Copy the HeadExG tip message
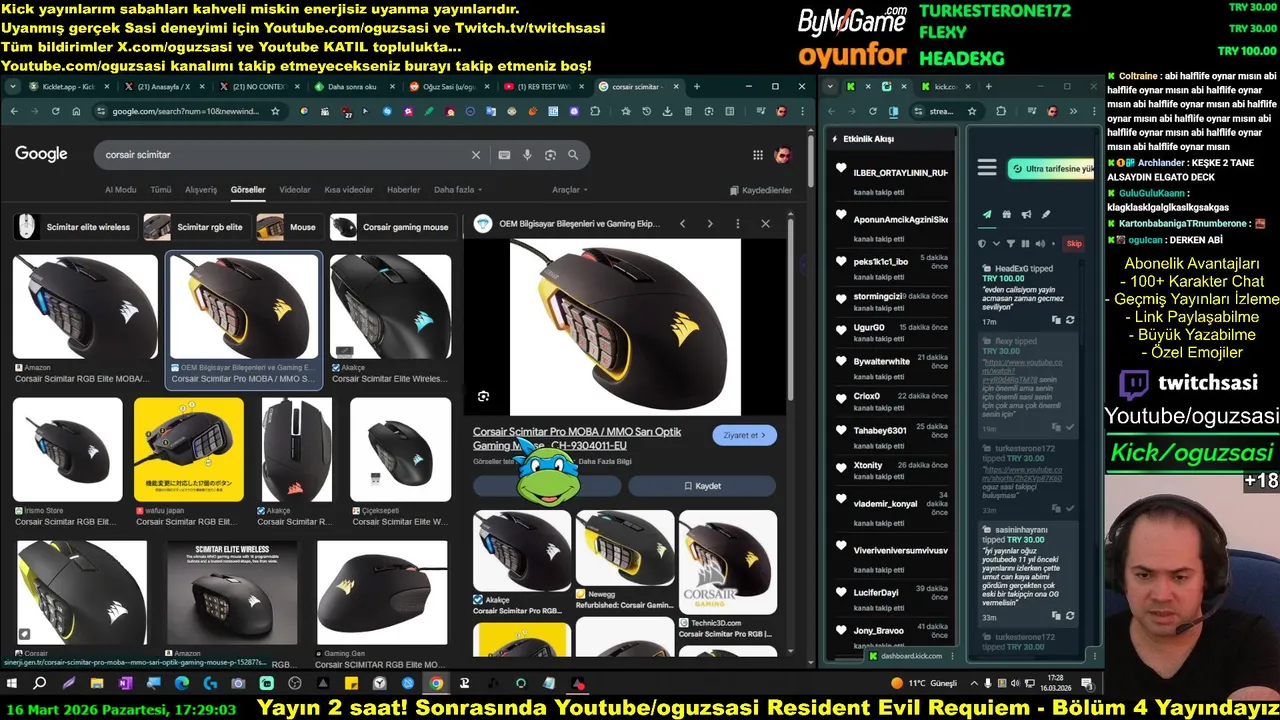 (x=1056, y=320)
